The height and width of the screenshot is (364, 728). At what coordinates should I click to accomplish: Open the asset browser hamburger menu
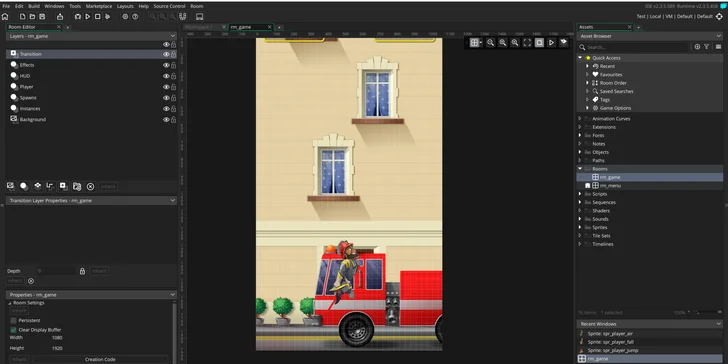718,47
